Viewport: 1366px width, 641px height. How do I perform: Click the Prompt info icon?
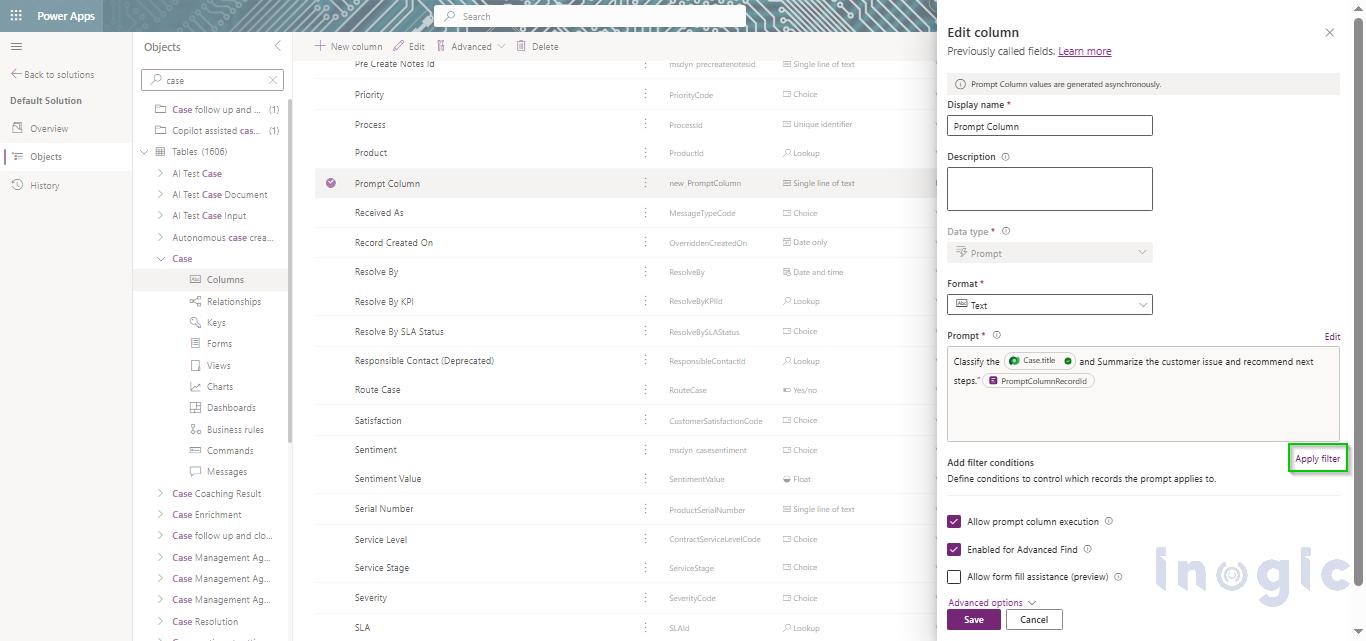point(996,335)
